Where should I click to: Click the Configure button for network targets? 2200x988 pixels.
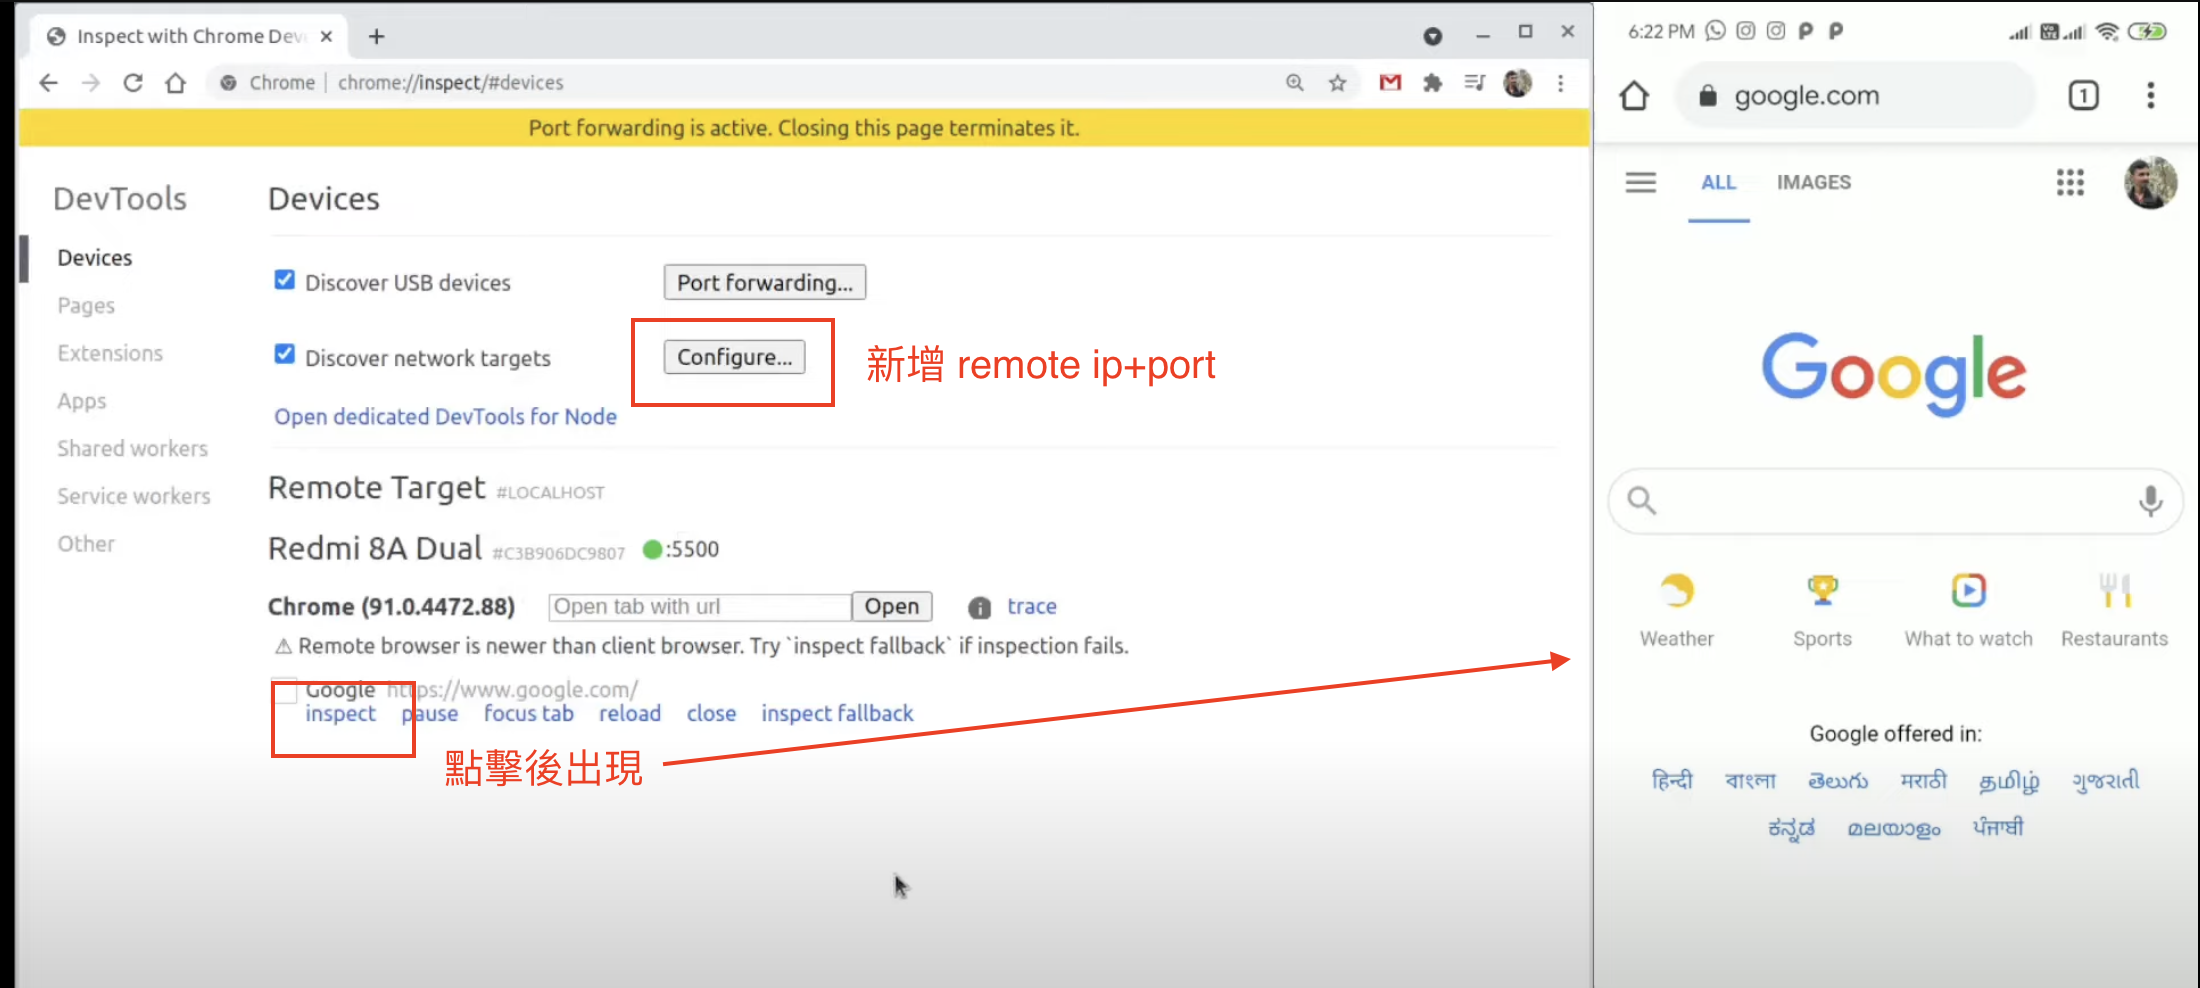point(733,356)
